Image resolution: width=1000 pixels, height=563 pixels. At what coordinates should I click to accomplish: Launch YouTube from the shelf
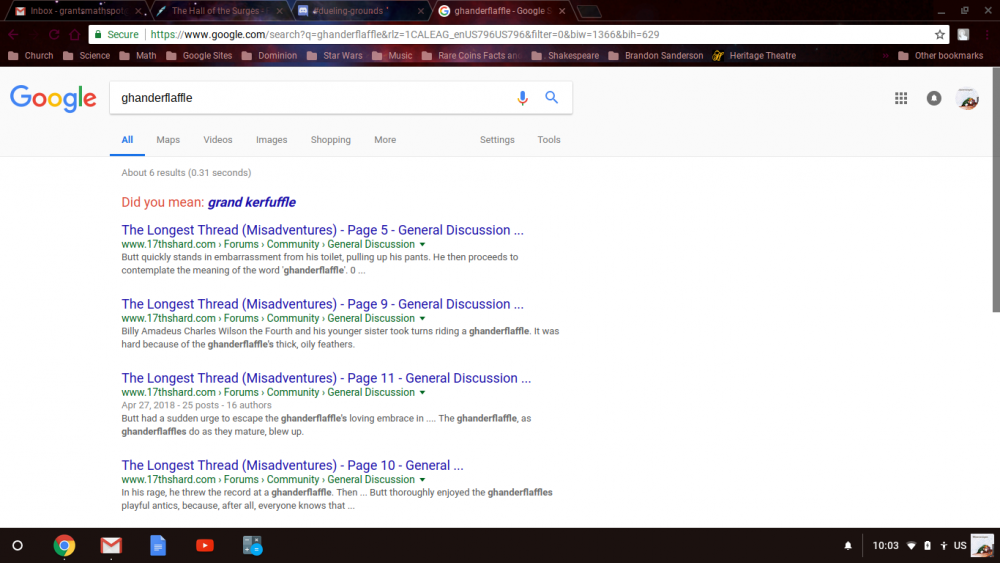205,546
